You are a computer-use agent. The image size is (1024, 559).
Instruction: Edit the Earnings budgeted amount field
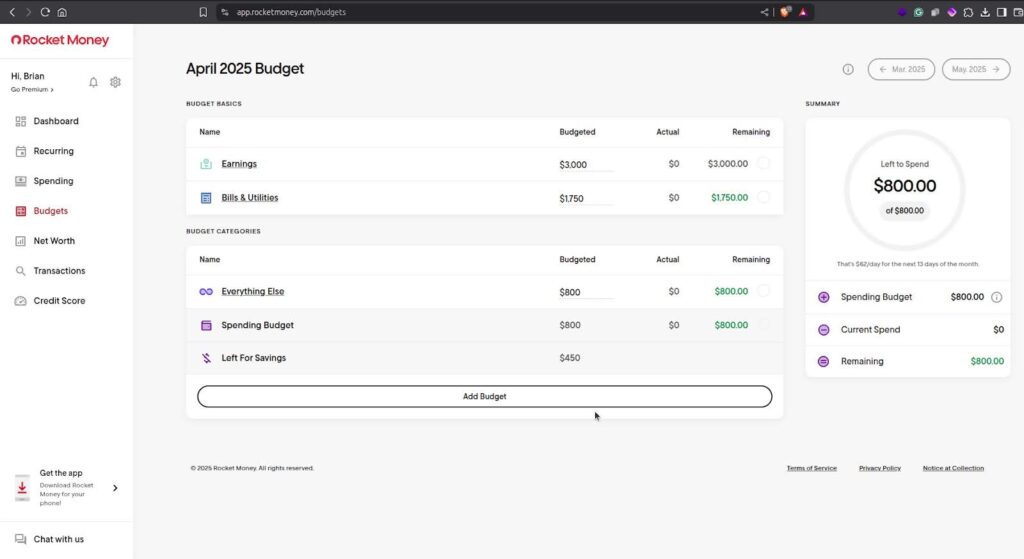pyautogui.click(x=585, y=165)
